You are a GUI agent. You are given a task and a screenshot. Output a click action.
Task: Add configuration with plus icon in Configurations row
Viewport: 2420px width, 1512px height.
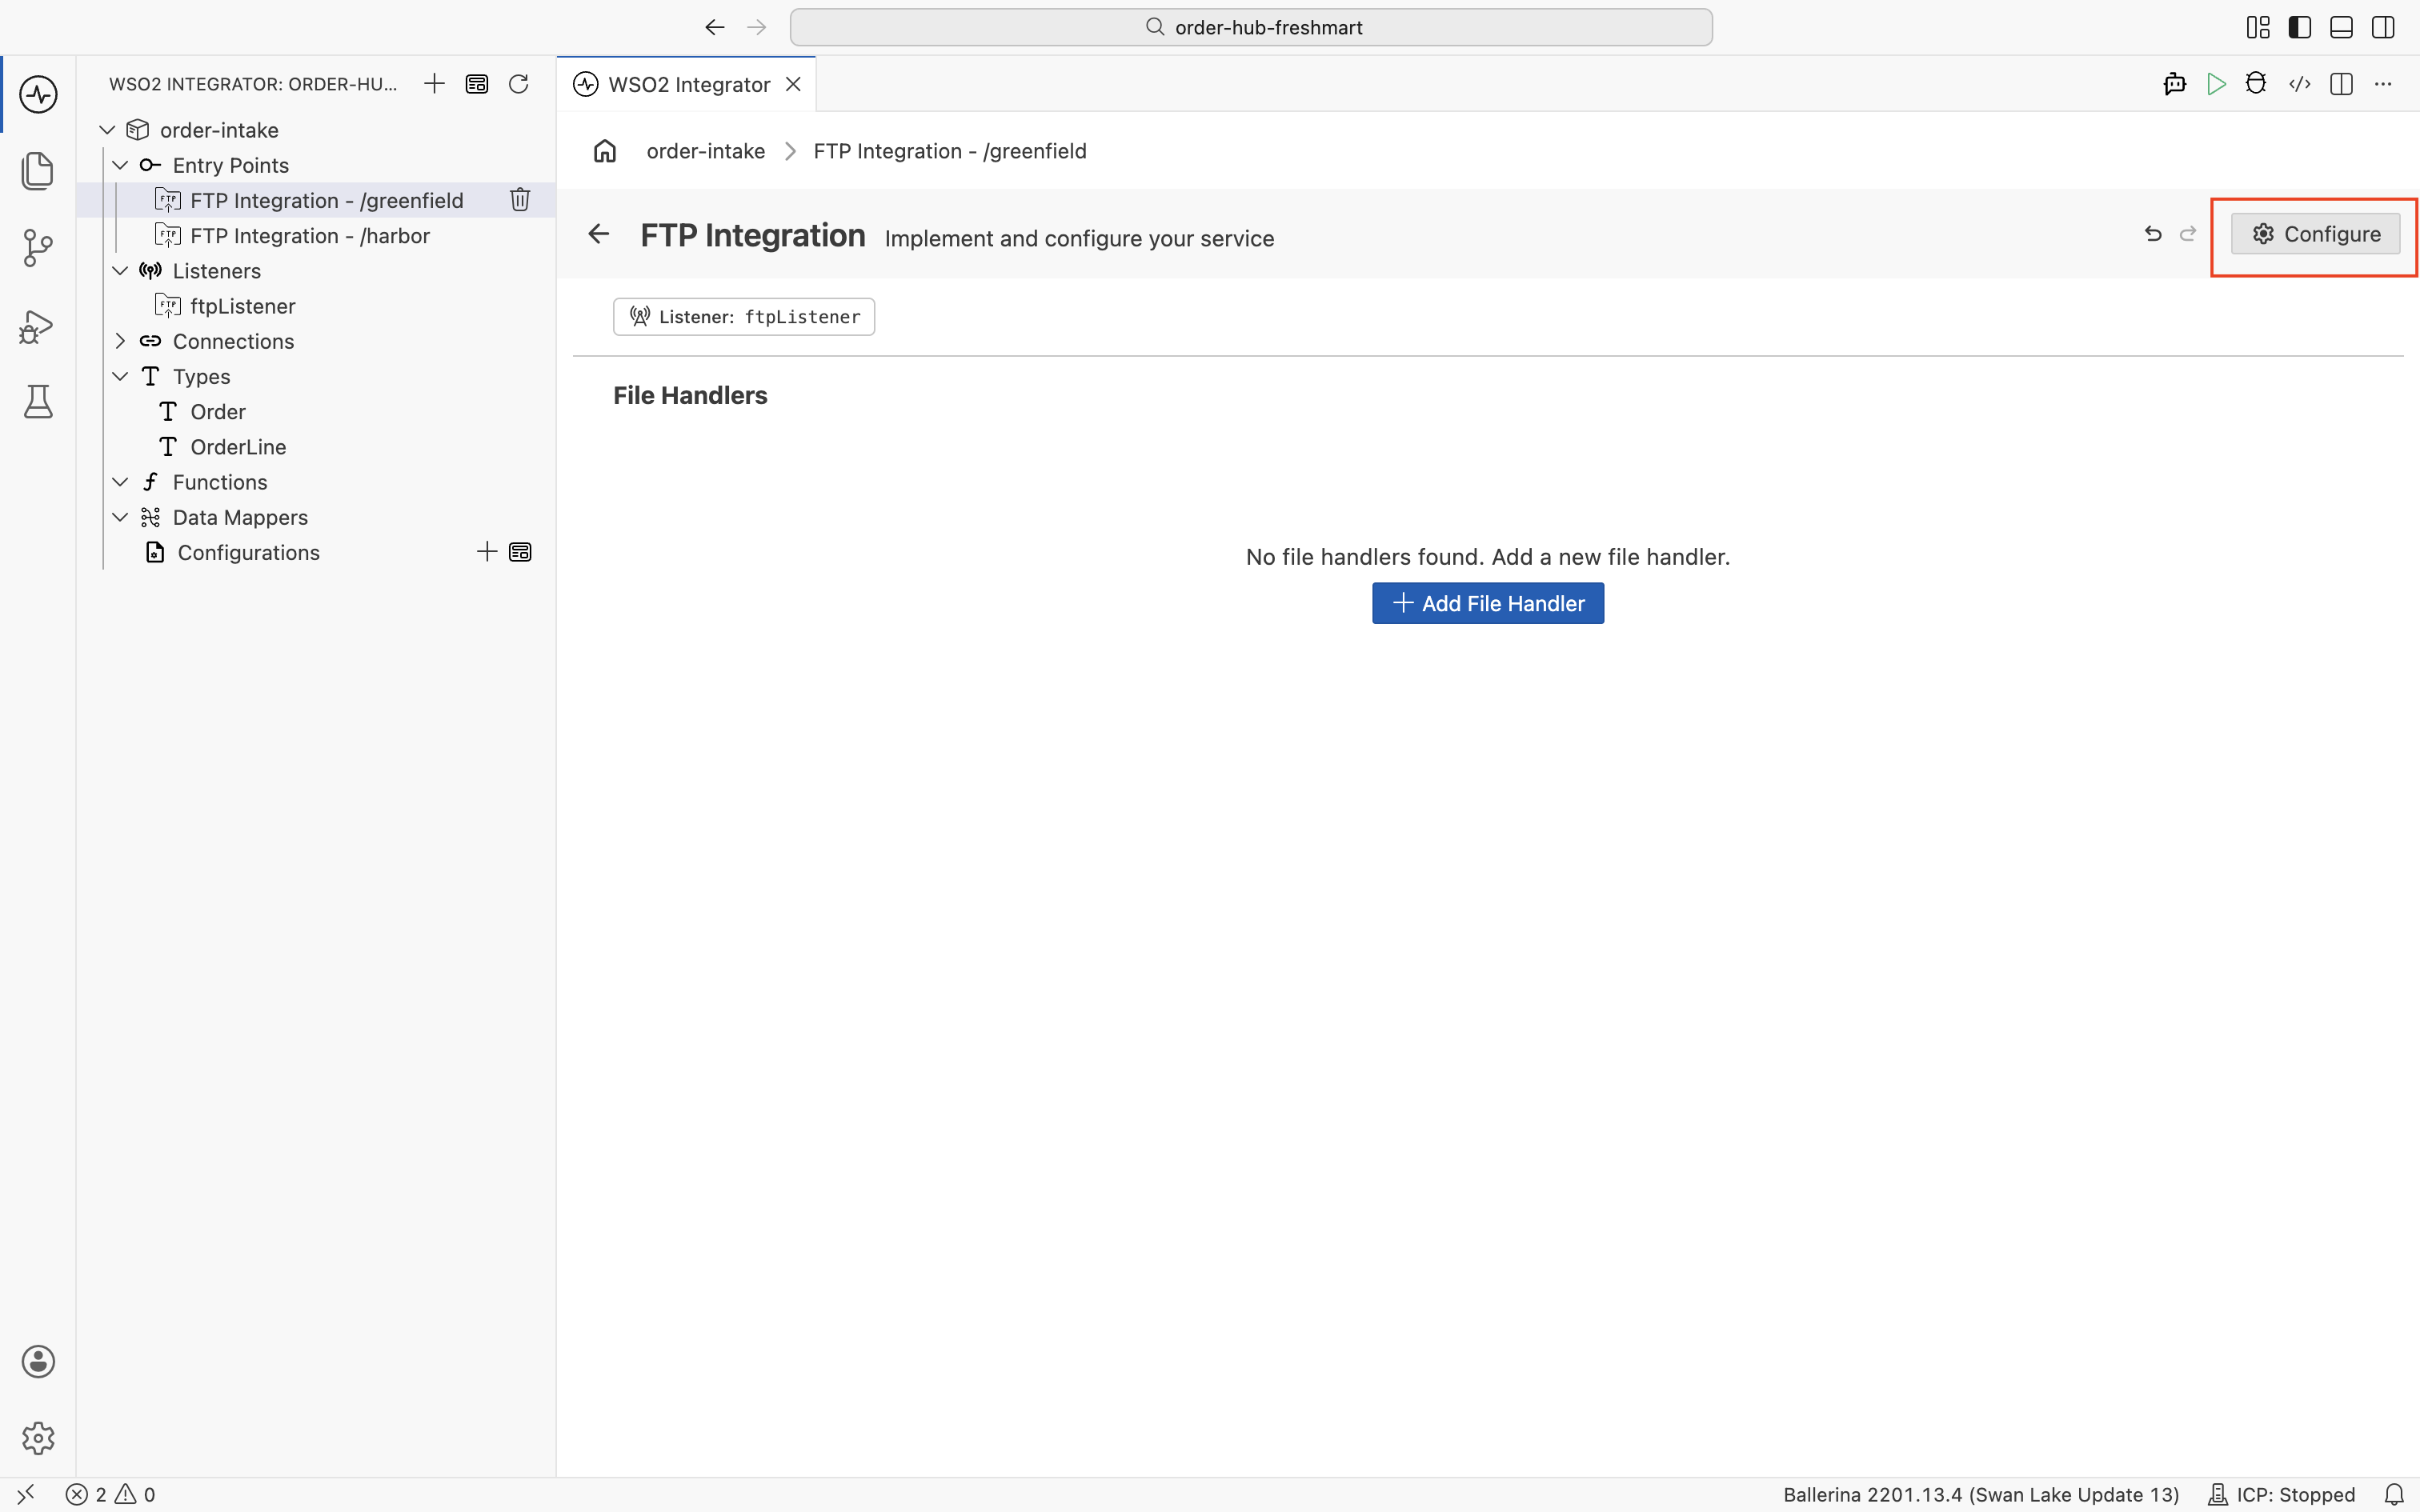487,552
